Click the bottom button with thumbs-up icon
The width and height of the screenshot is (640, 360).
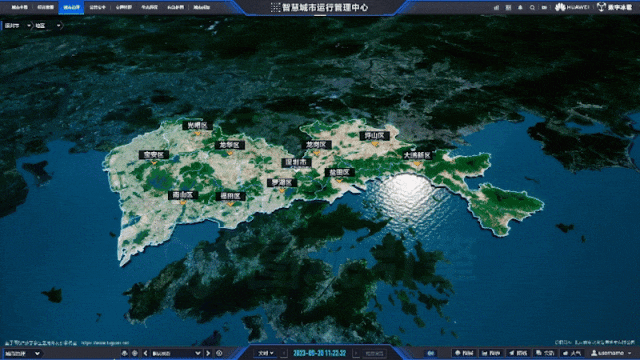[572, 353]
